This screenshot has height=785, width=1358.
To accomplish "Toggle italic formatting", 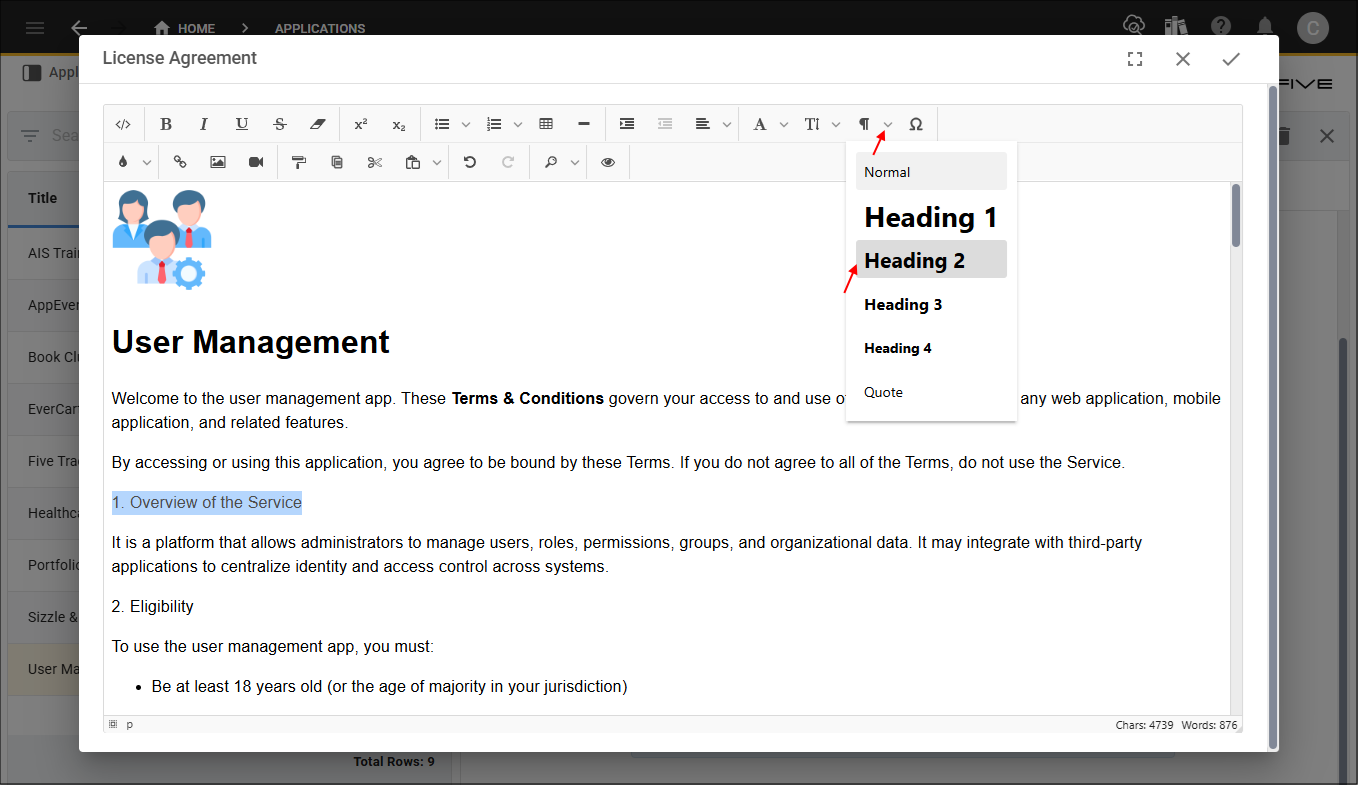I will pos(204,124).
